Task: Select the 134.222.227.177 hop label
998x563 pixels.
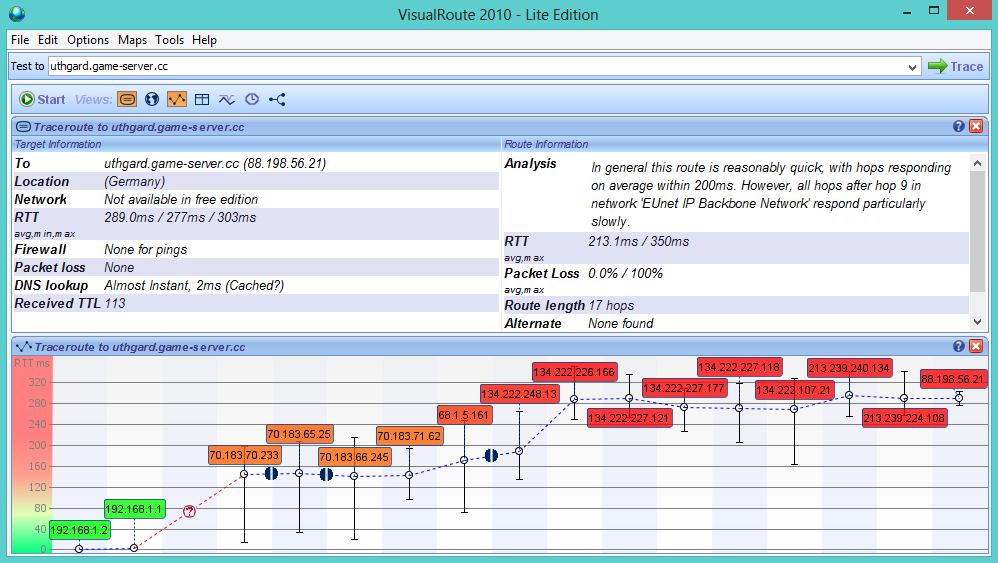Action: 684,388
